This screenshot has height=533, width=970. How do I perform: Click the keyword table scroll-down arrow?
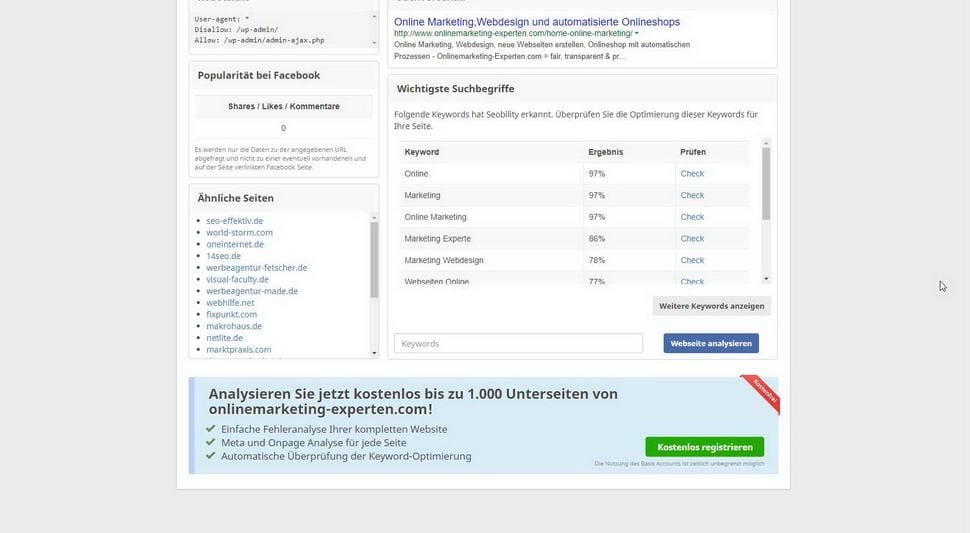[x=766, y=279]
